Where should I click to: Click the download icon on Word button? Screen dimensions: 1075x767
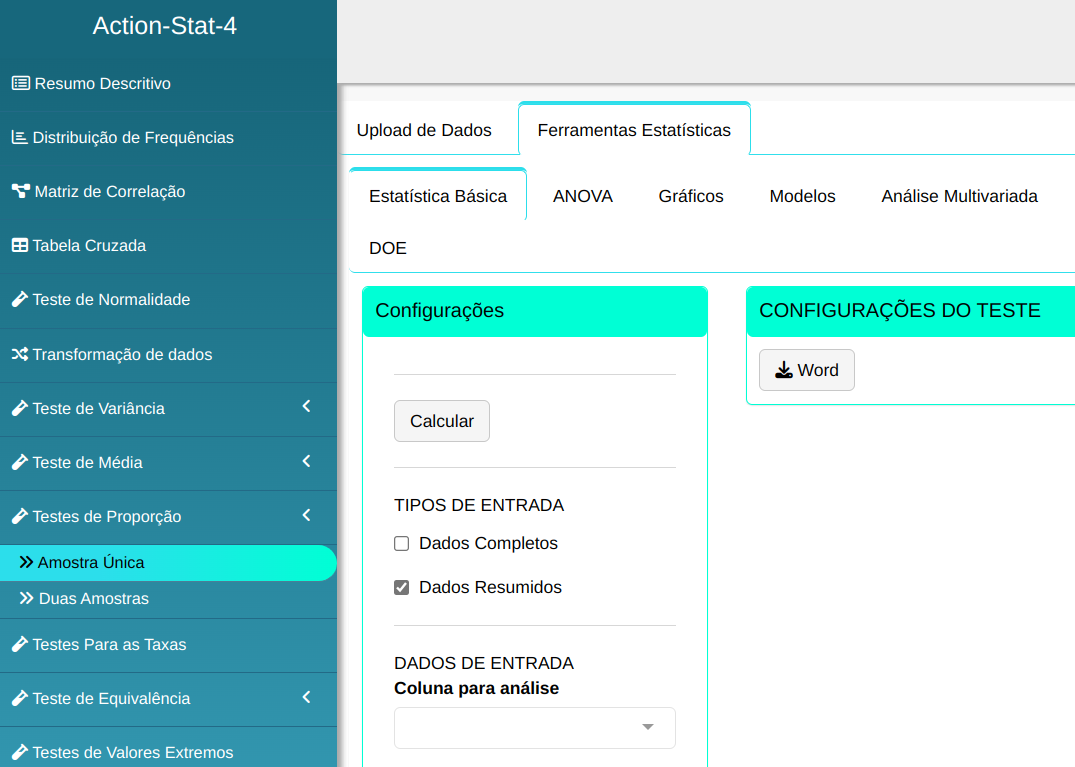point(784,370)
